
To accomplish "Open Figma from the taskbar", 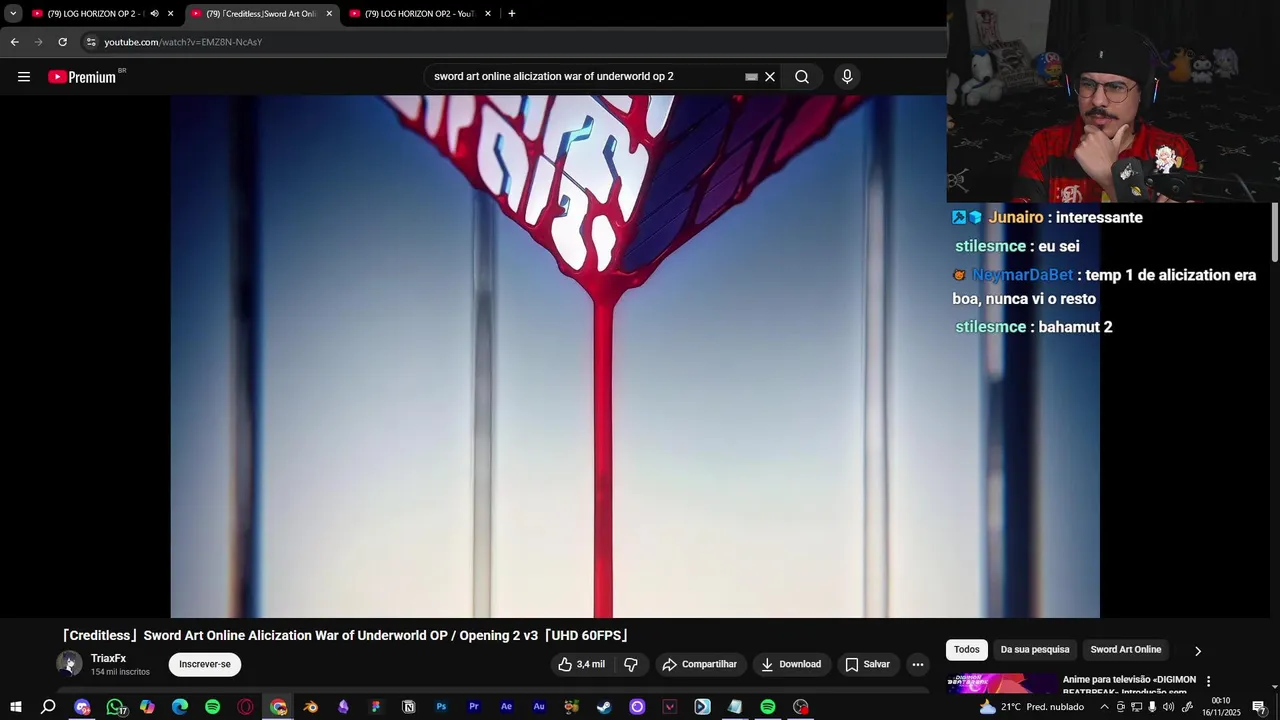I will click(x=376, y=707).
